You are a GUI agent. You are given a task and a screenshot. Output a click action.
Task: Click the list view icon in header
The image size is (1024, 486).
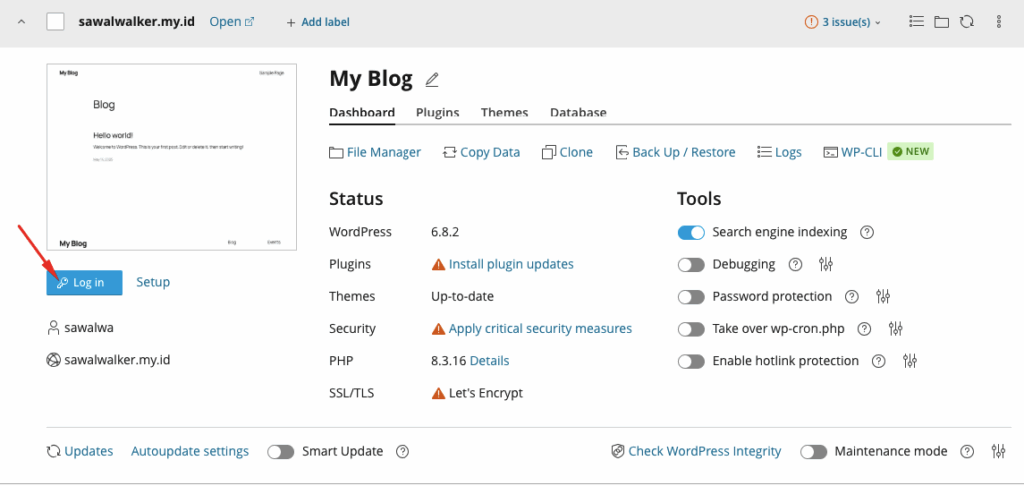916,22
